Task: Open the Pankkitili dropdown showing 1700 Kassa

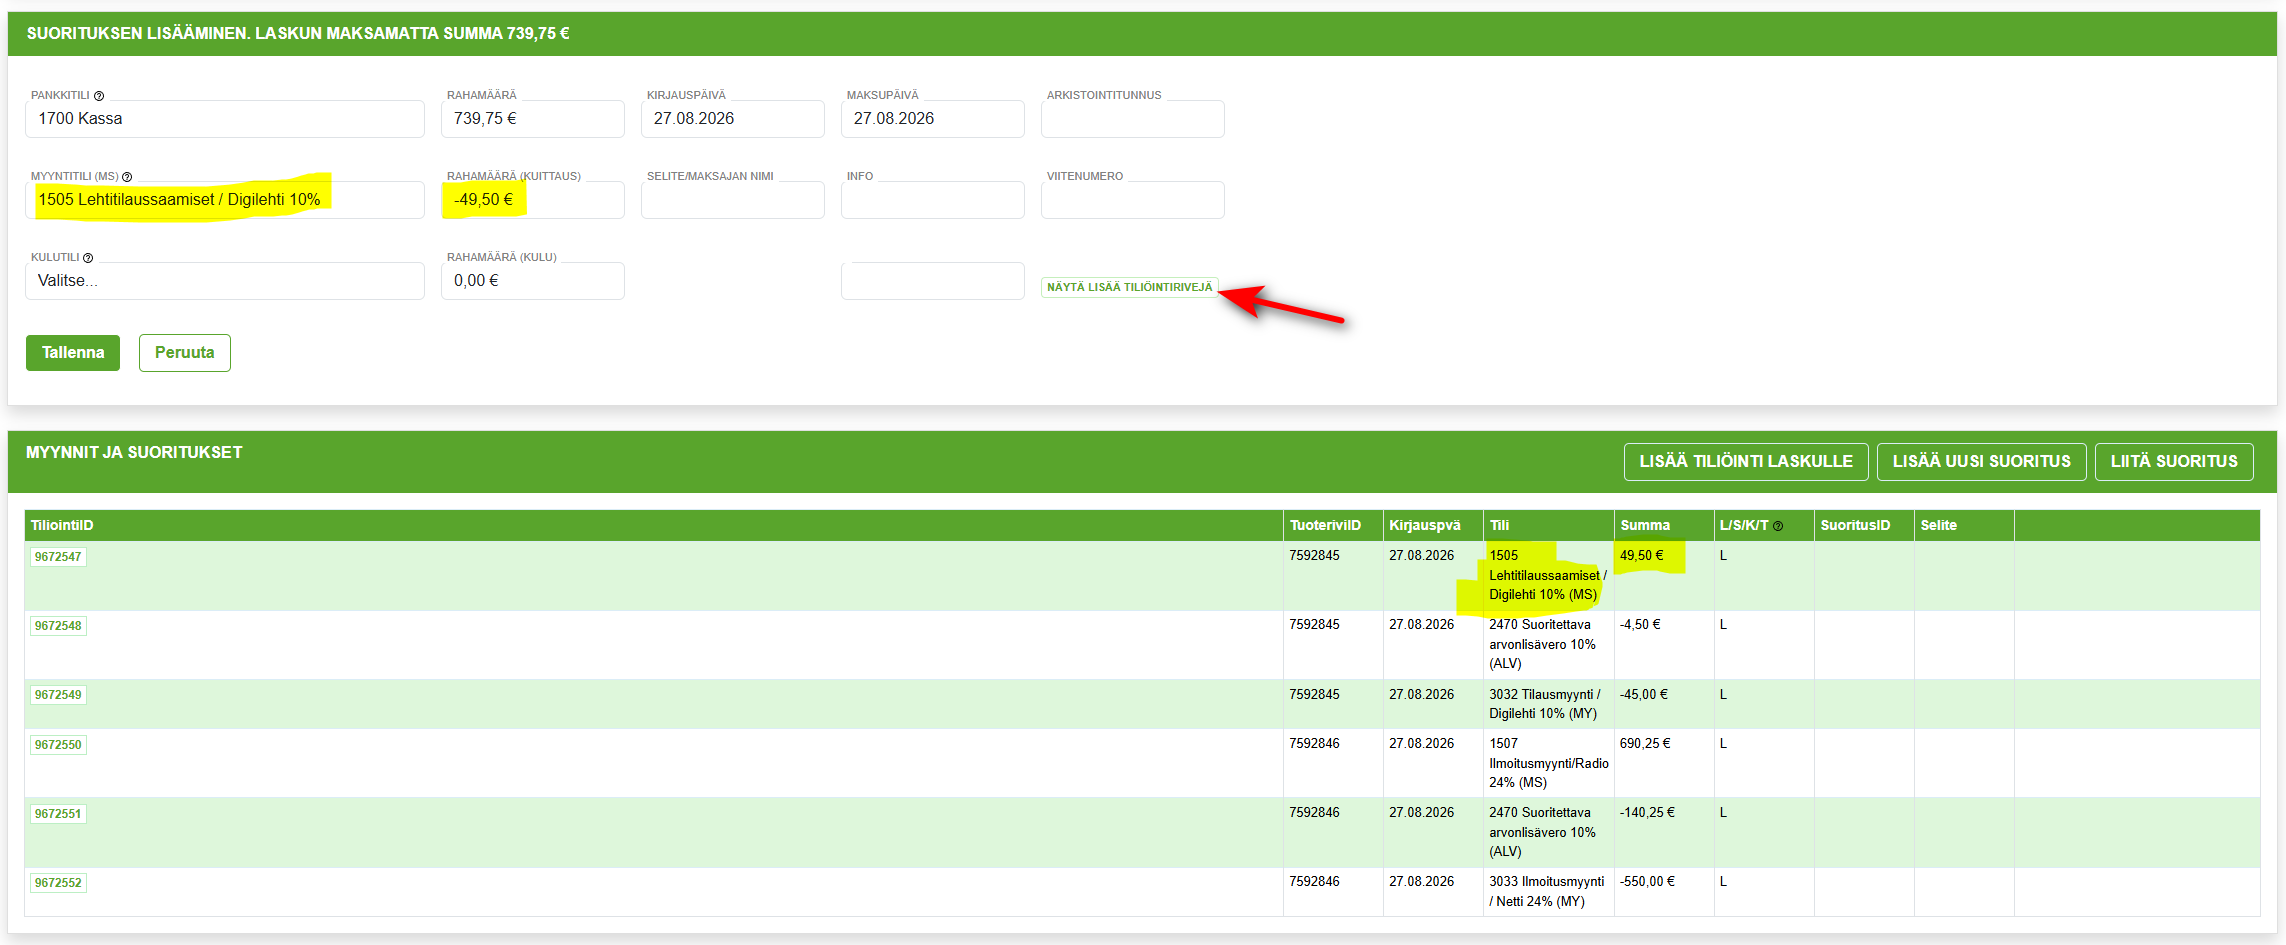Action: [x=225, y=119]
